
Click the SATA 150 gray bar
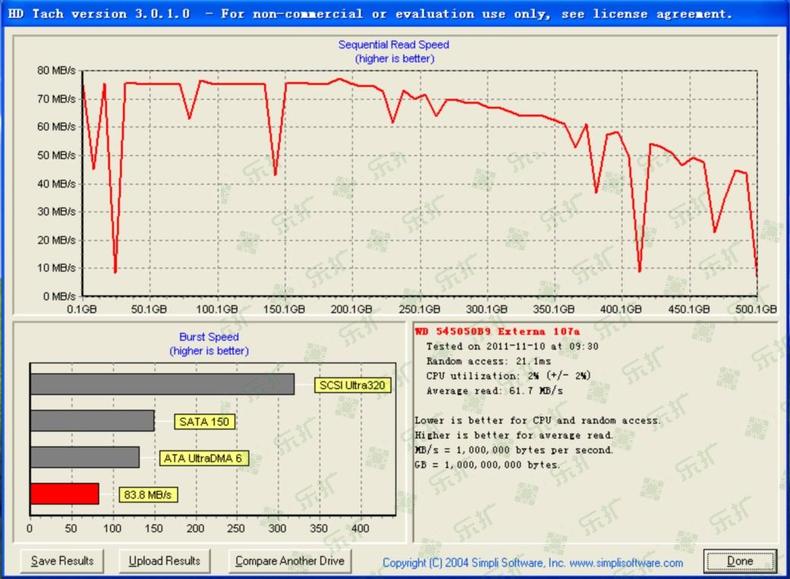coord(92,421)
